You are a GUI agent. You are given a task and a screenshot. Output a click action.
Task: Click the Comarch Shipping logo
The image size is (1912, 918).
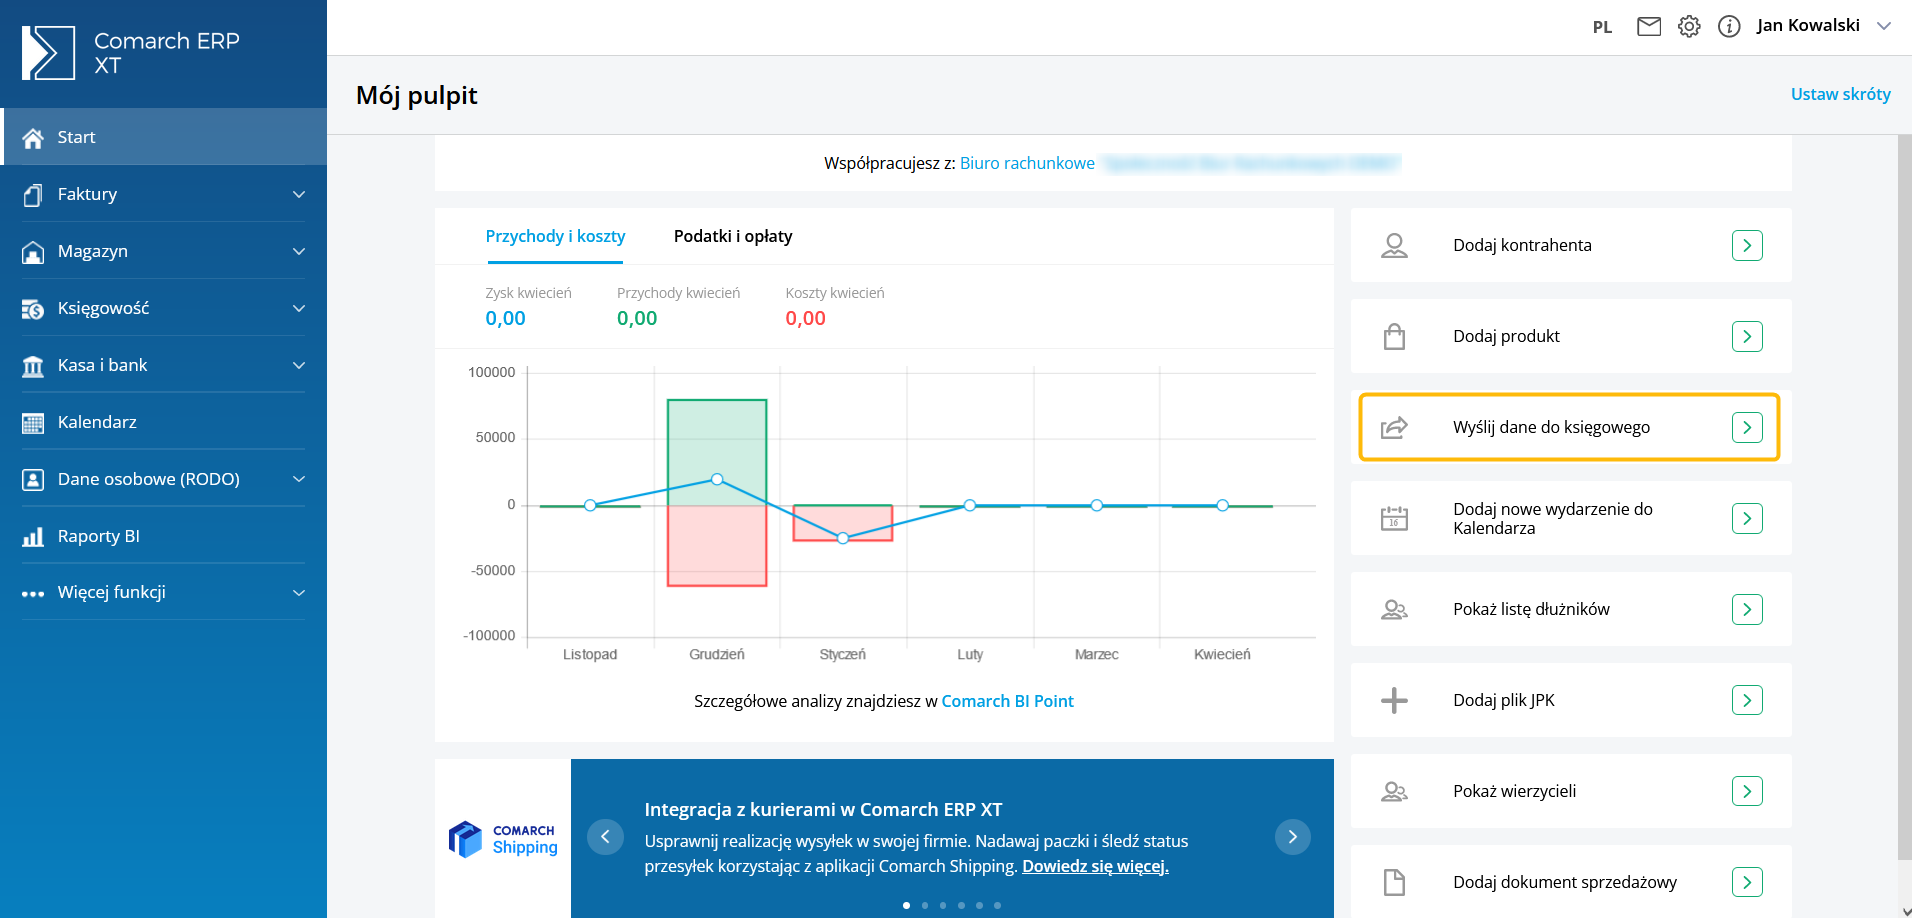tap(503, 839)
